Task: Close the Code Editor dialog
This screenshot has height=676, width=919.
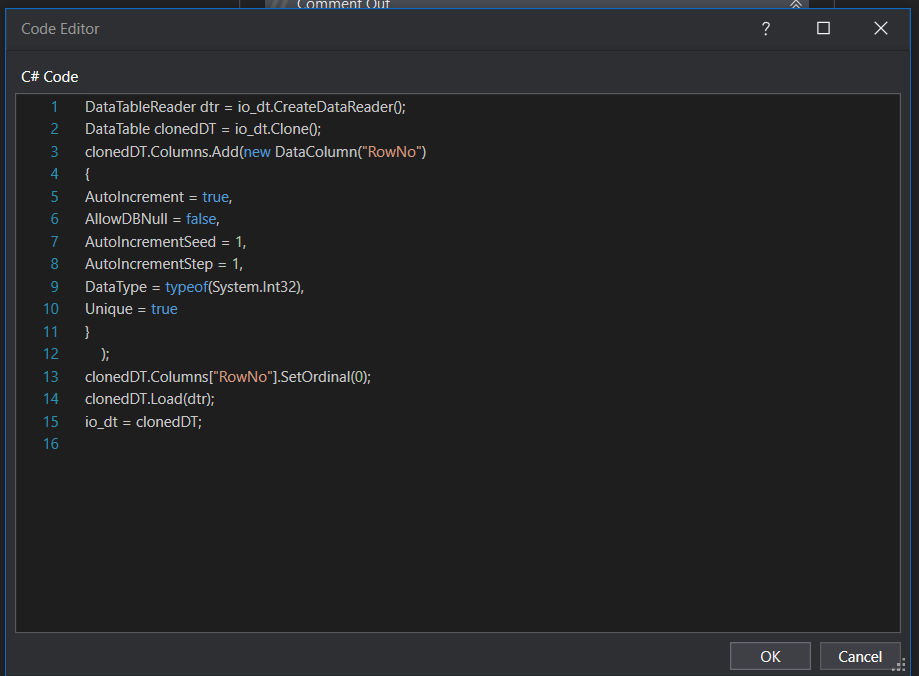Action: pos(880,29)
